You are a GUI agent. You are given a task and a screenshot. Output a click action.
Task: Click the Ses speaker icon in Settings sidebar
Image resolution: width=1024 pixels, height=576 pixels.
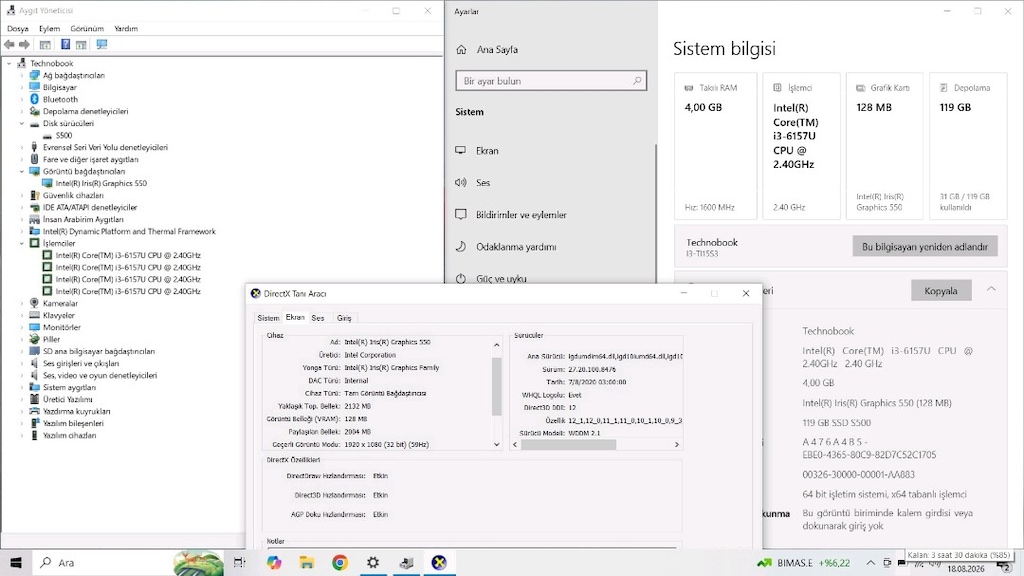click(x=461, y=182)
